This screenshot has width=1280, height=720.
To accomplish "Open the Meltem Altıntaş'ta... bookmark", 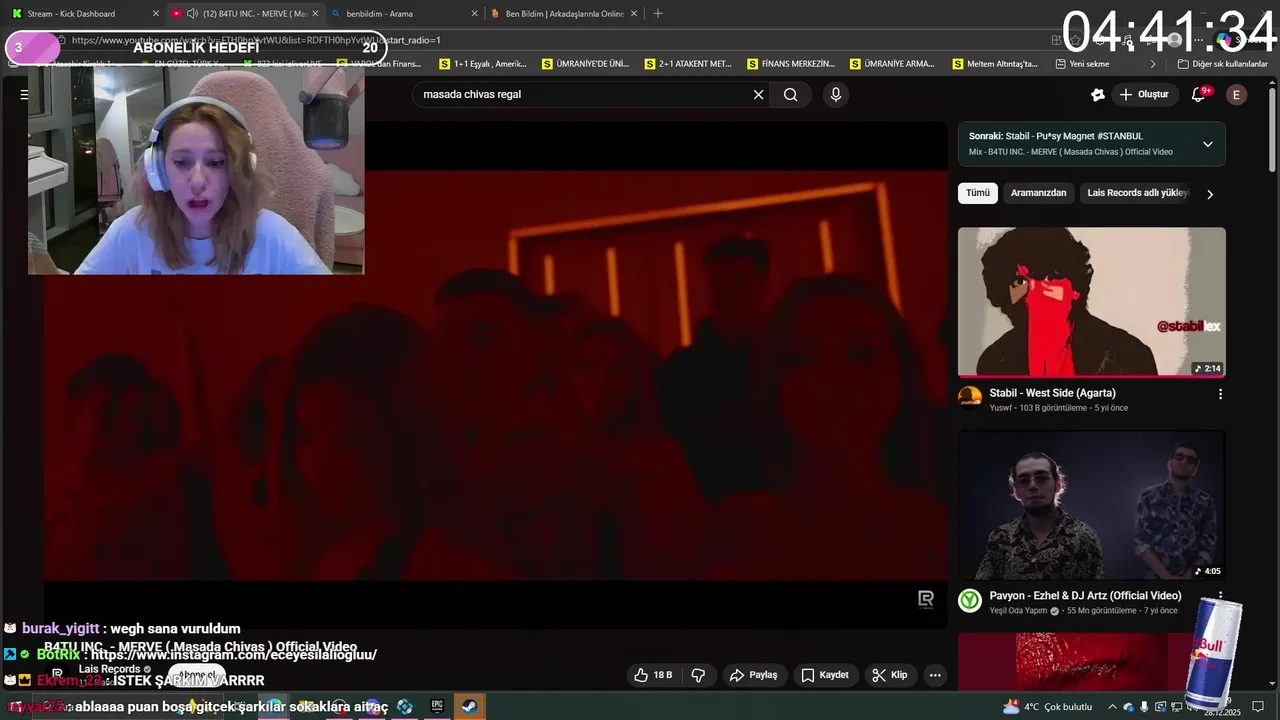I will pyautogui.click(x=996, y=64).
